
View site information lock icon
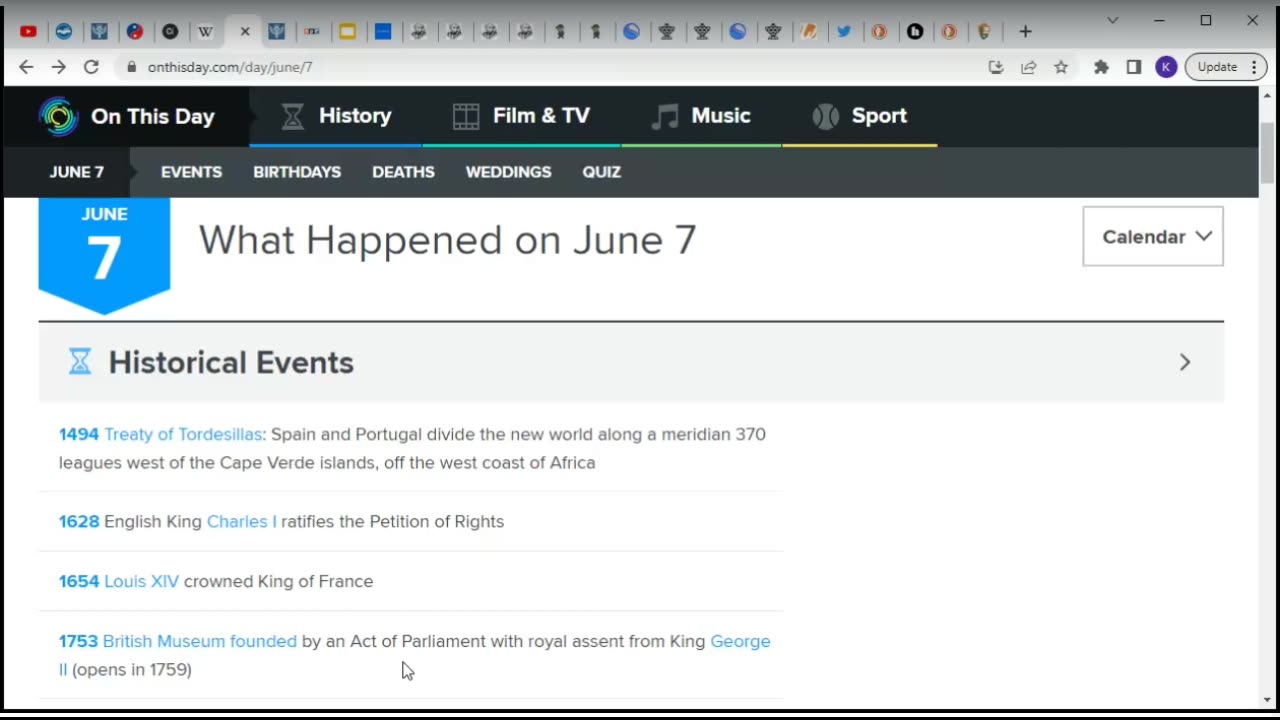pos(130,67)
